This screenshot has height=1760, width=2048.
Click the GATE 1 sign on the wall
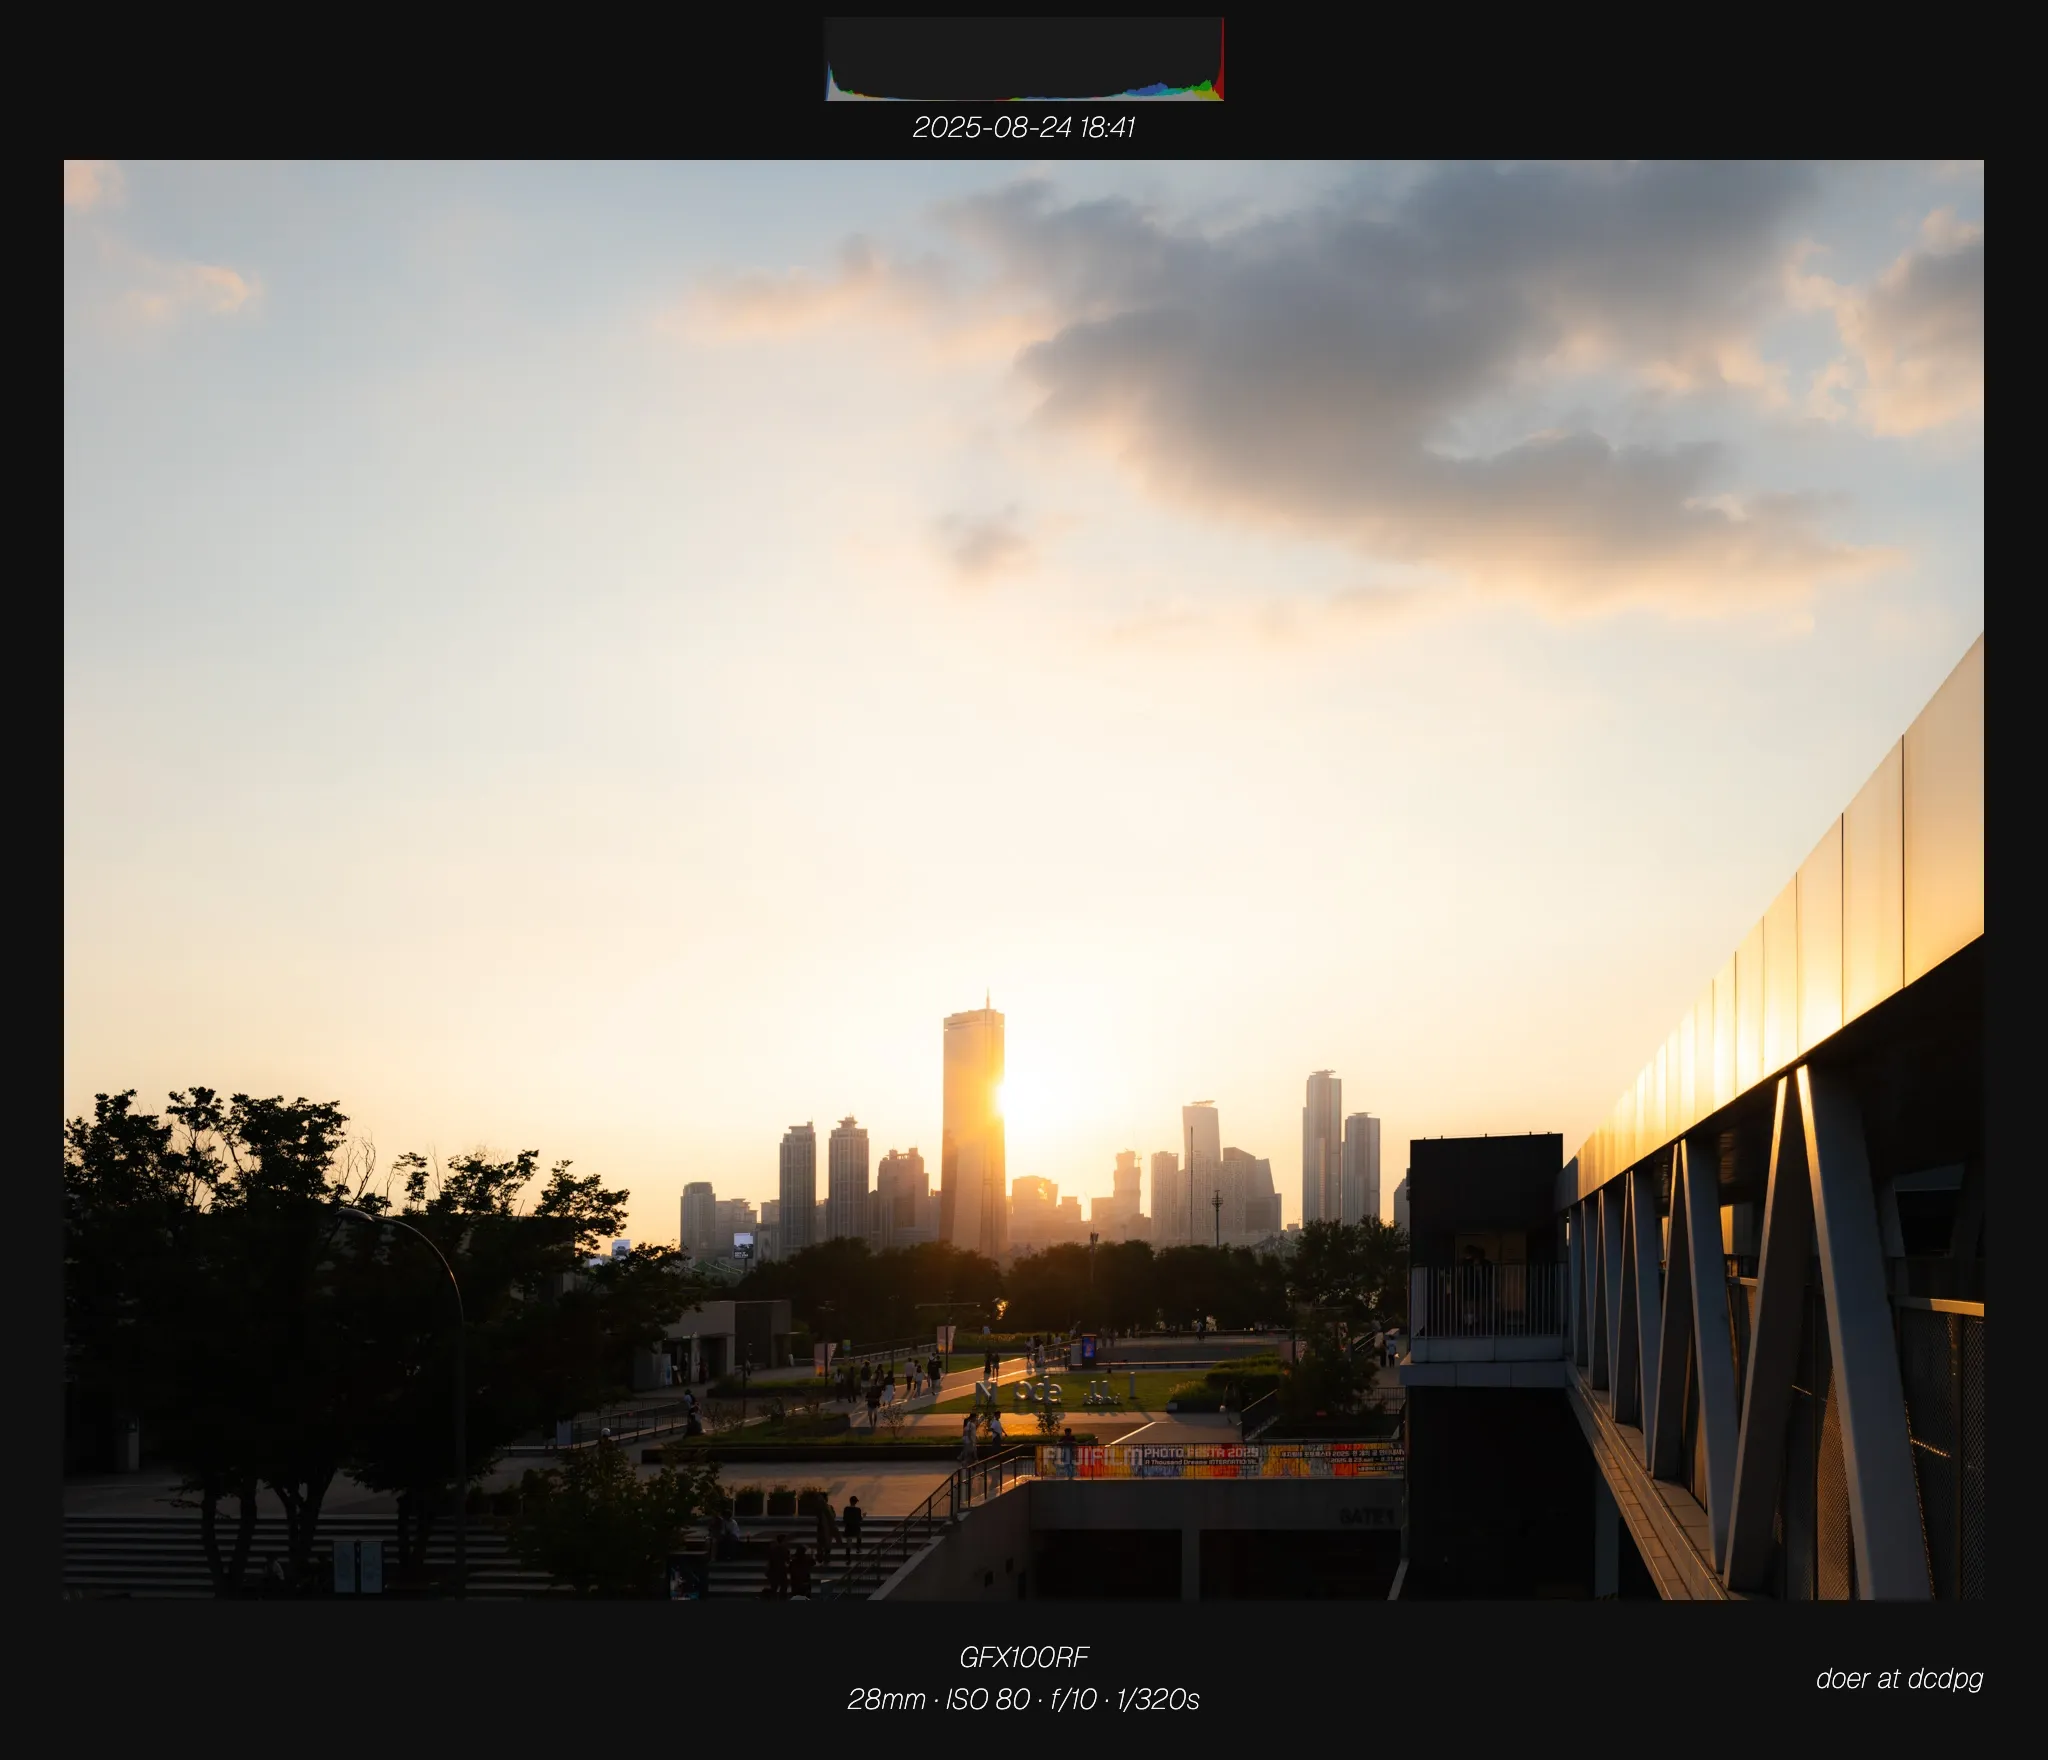click(x=1366, y=1517)
